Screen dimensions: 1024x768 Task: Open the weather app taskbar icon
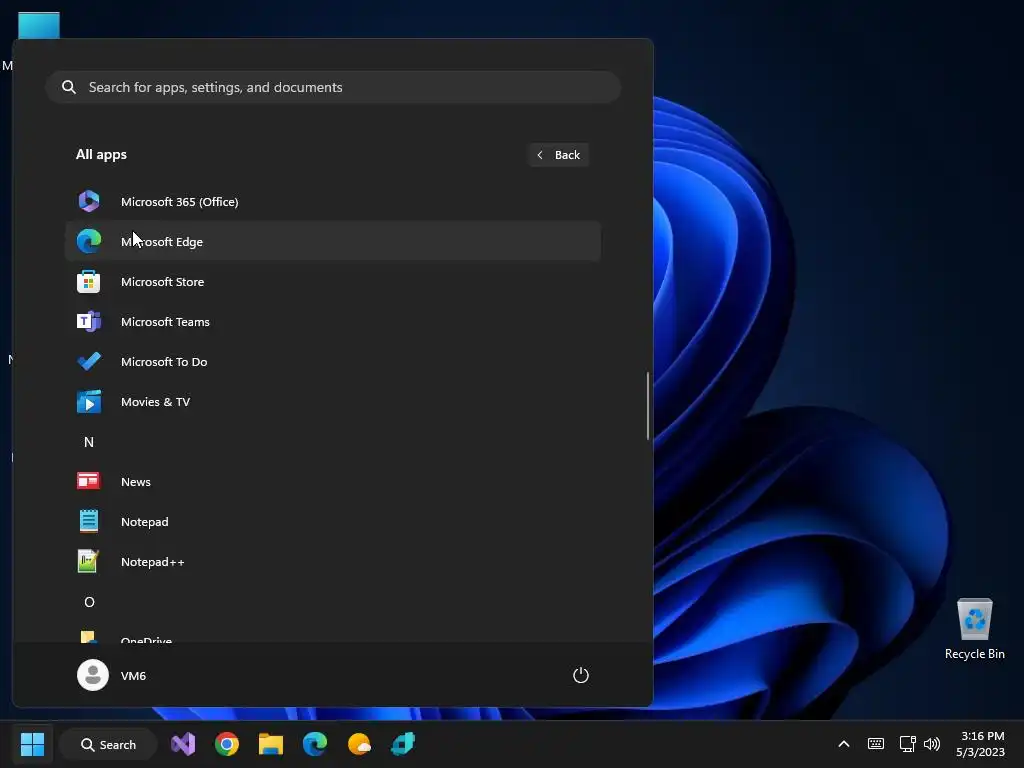coord(359,744)
